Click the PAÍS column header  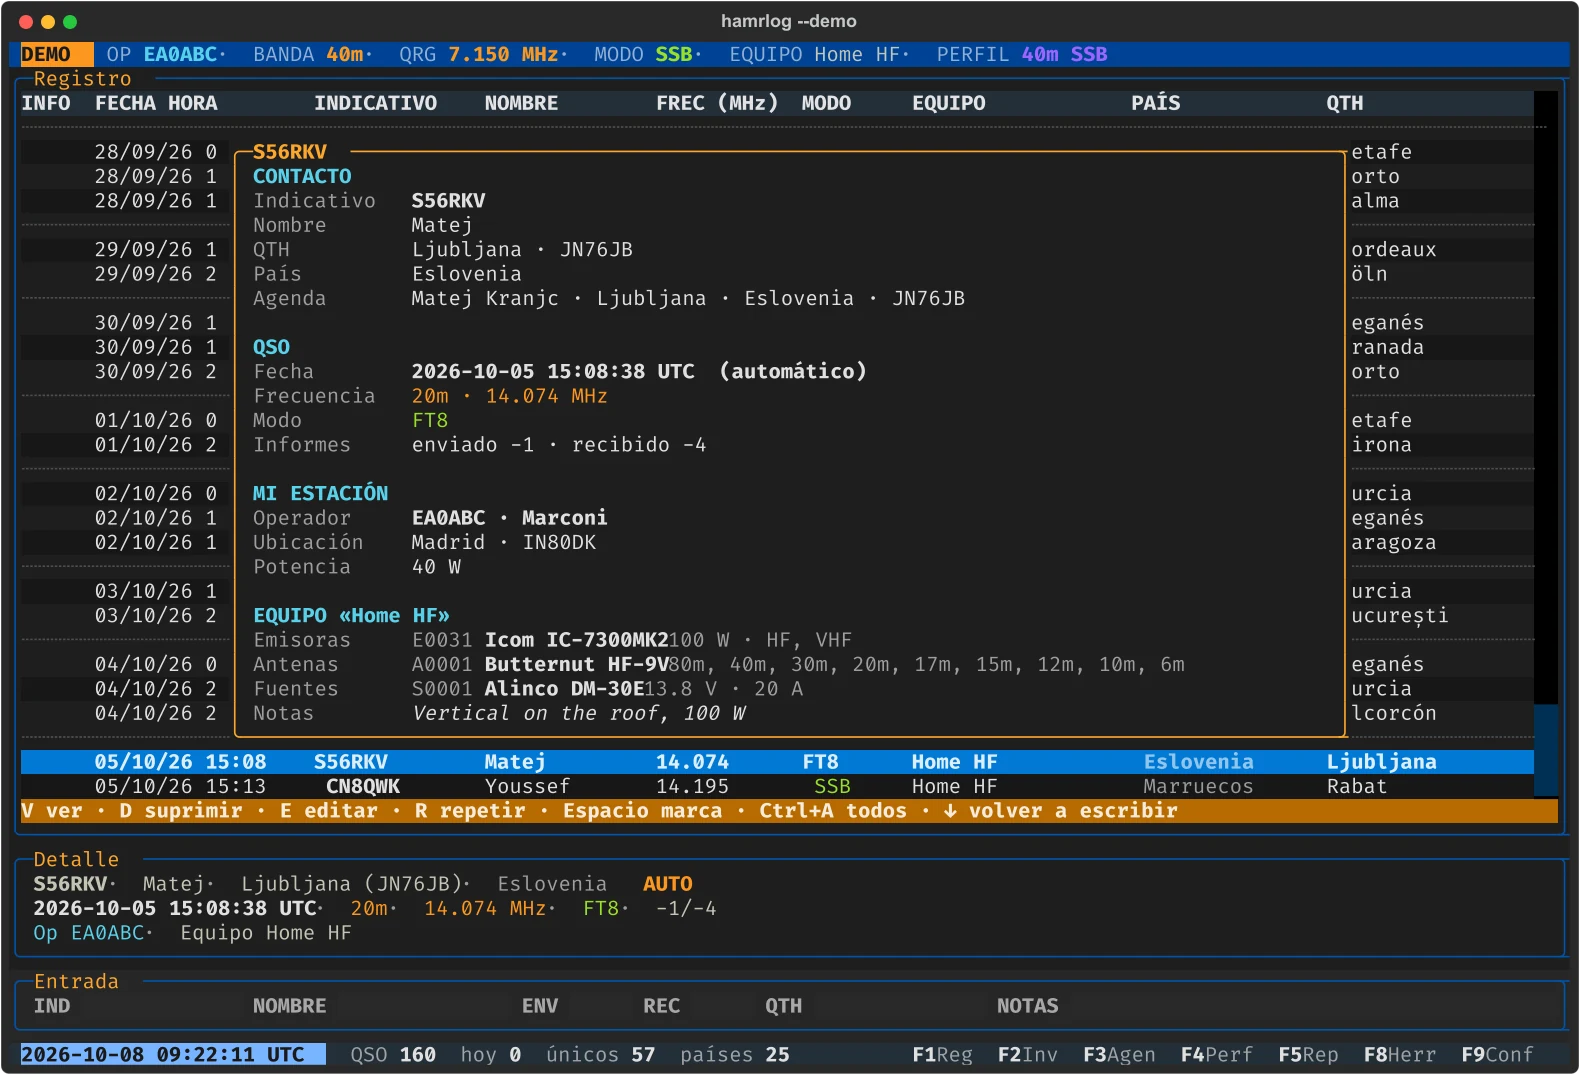pyautogui.click(x=1156, y=103)
